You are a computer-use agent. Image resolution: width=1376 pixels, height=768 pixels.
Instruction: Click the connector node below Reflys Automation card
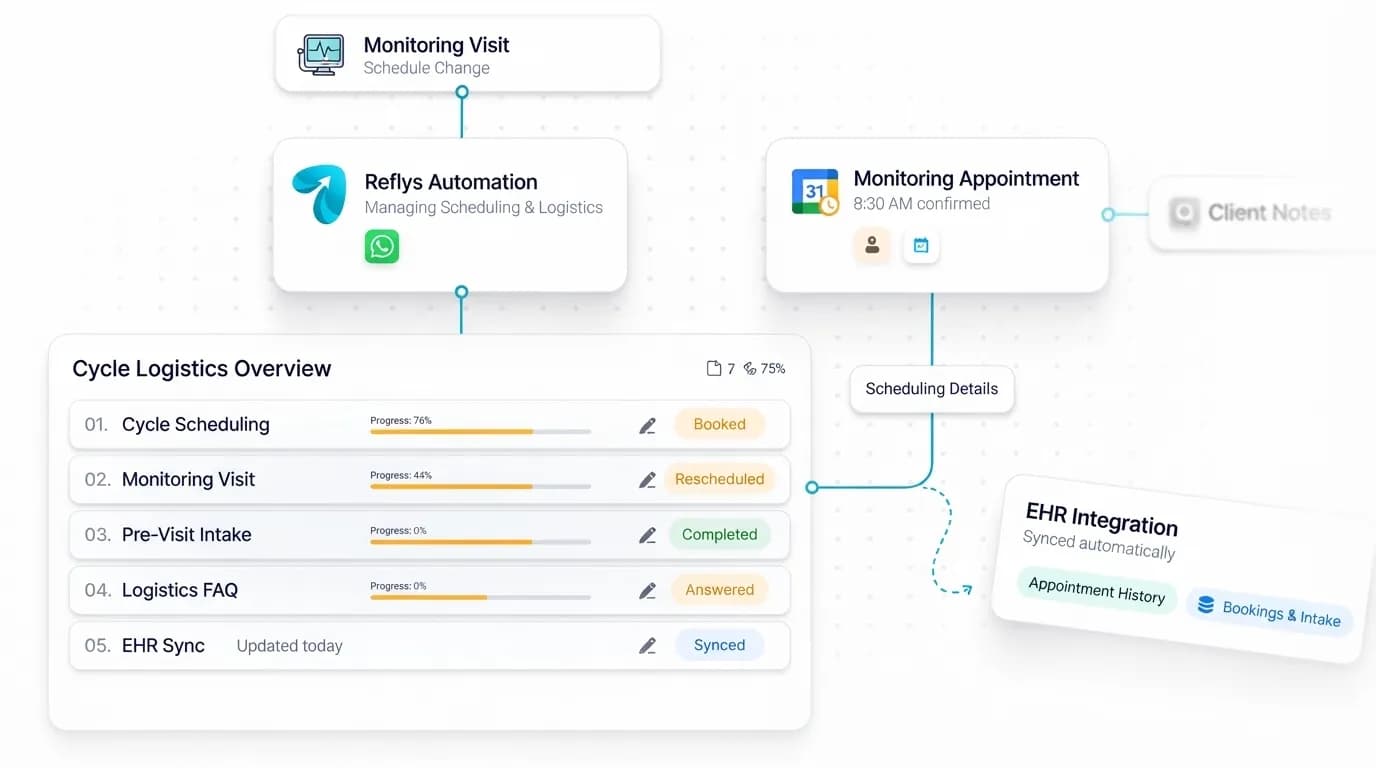click(x=462, y=293)
